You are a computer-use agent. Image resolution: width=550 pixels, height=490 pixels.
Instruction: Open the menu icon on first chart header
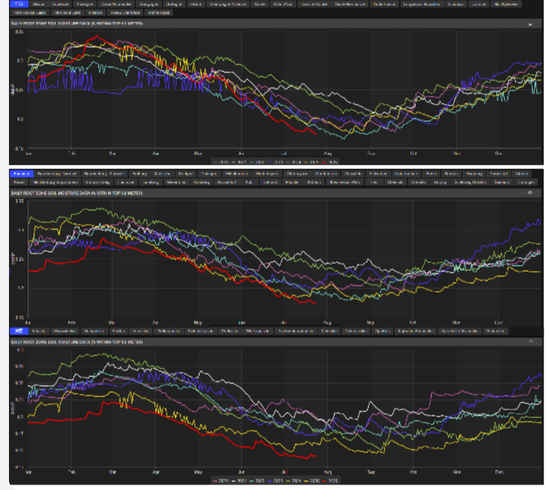click(530, 24)
